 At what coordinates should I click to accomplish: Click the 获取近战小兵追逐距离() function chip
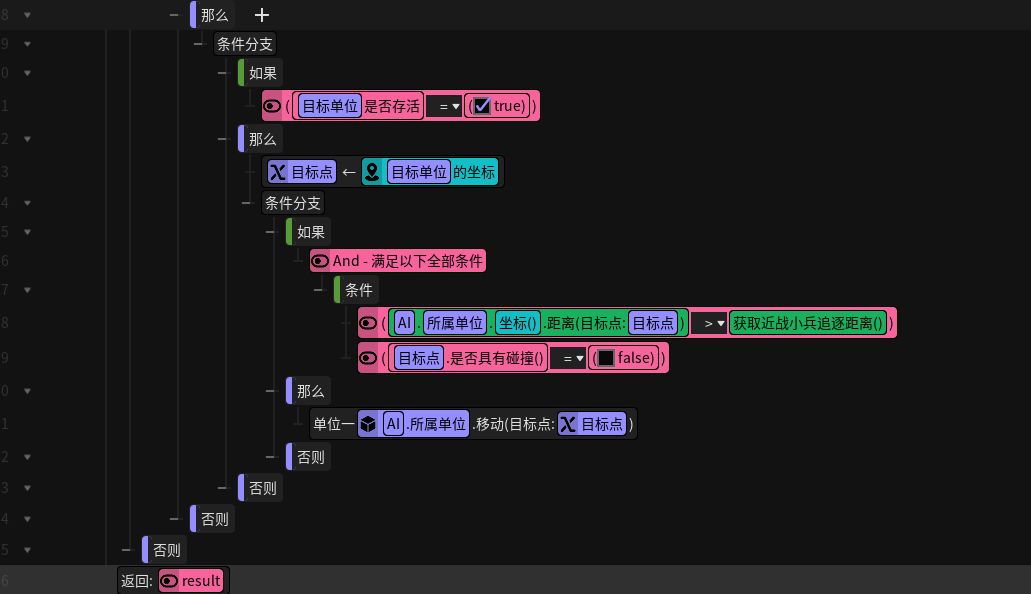click(807, 323)
